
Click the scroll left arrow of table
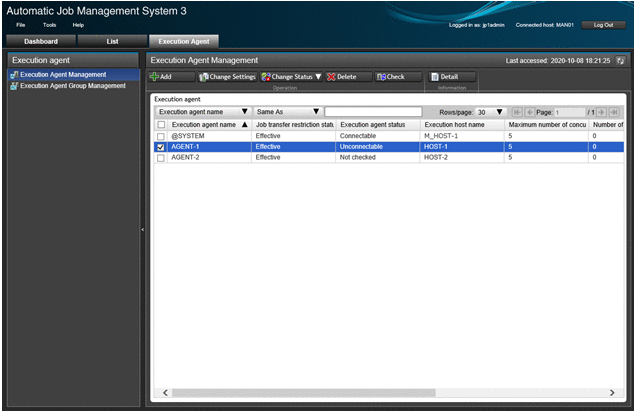[165, 393]
